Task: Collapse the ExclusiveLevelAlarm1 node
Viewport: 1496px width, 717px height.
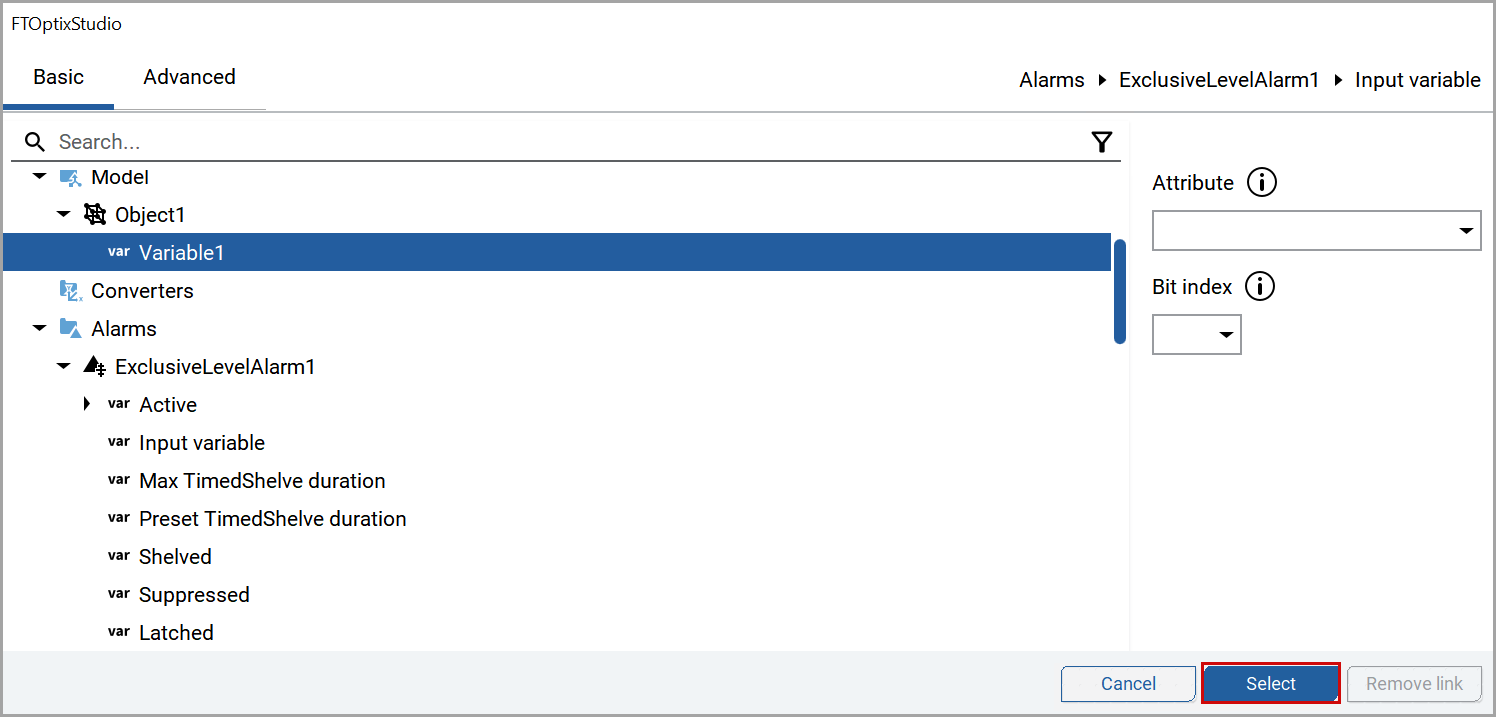Action: (x=63, y=366)
